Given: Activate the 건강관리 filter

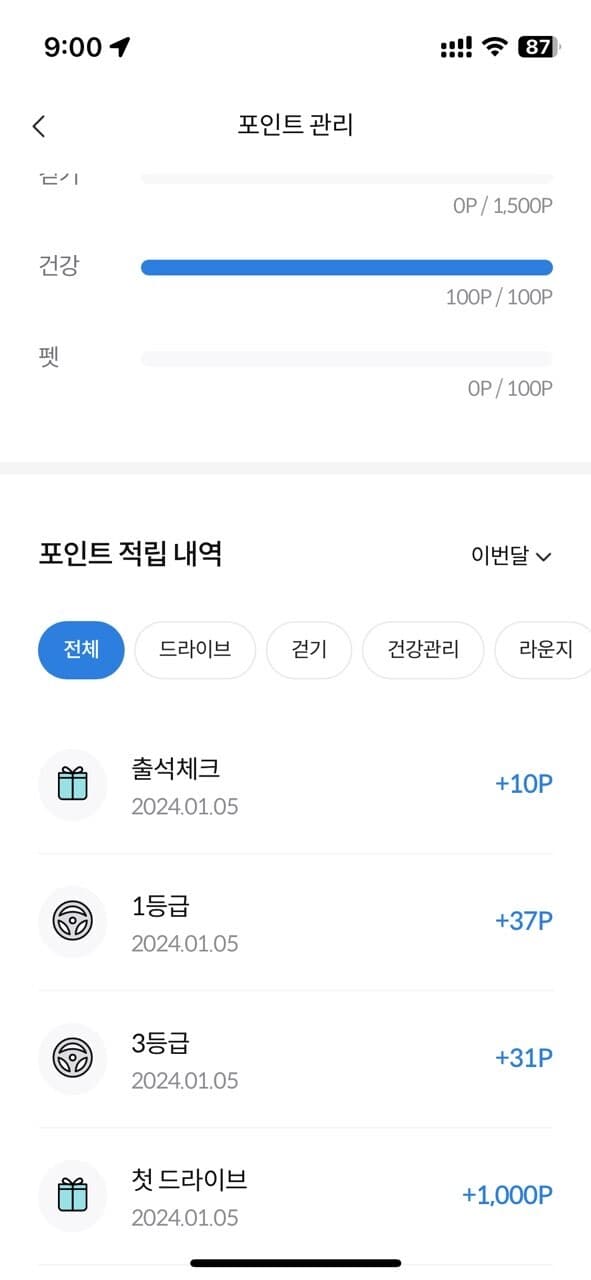Looking at the screenshot, I should (422, 650).
